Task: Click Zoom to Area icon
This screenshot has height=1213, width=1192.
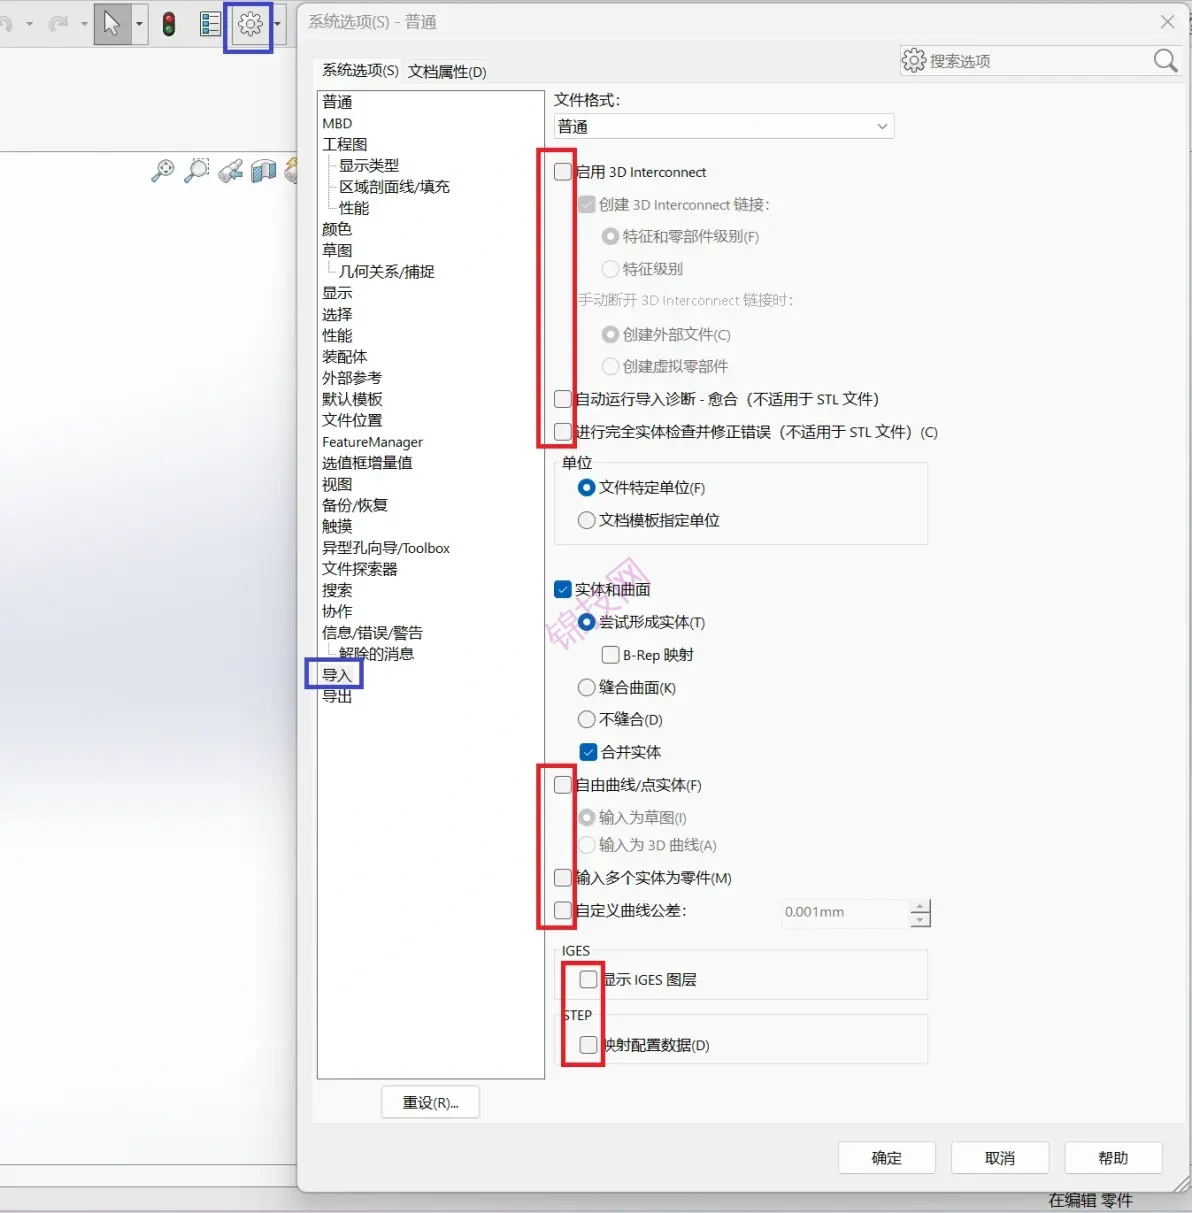Action: pyautogui.click(x=197, y=171)
